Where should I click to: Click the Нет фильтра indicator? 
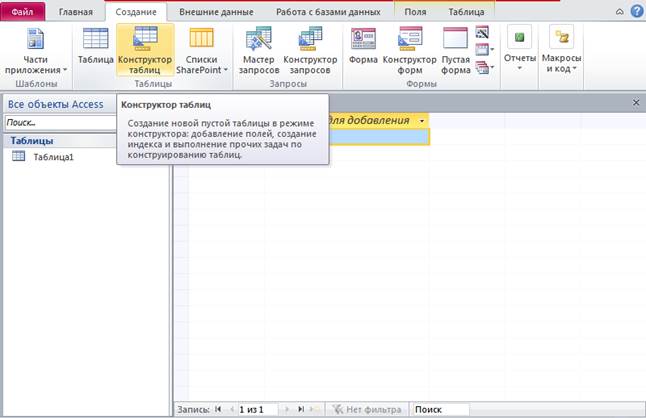(x=367, y=409)
